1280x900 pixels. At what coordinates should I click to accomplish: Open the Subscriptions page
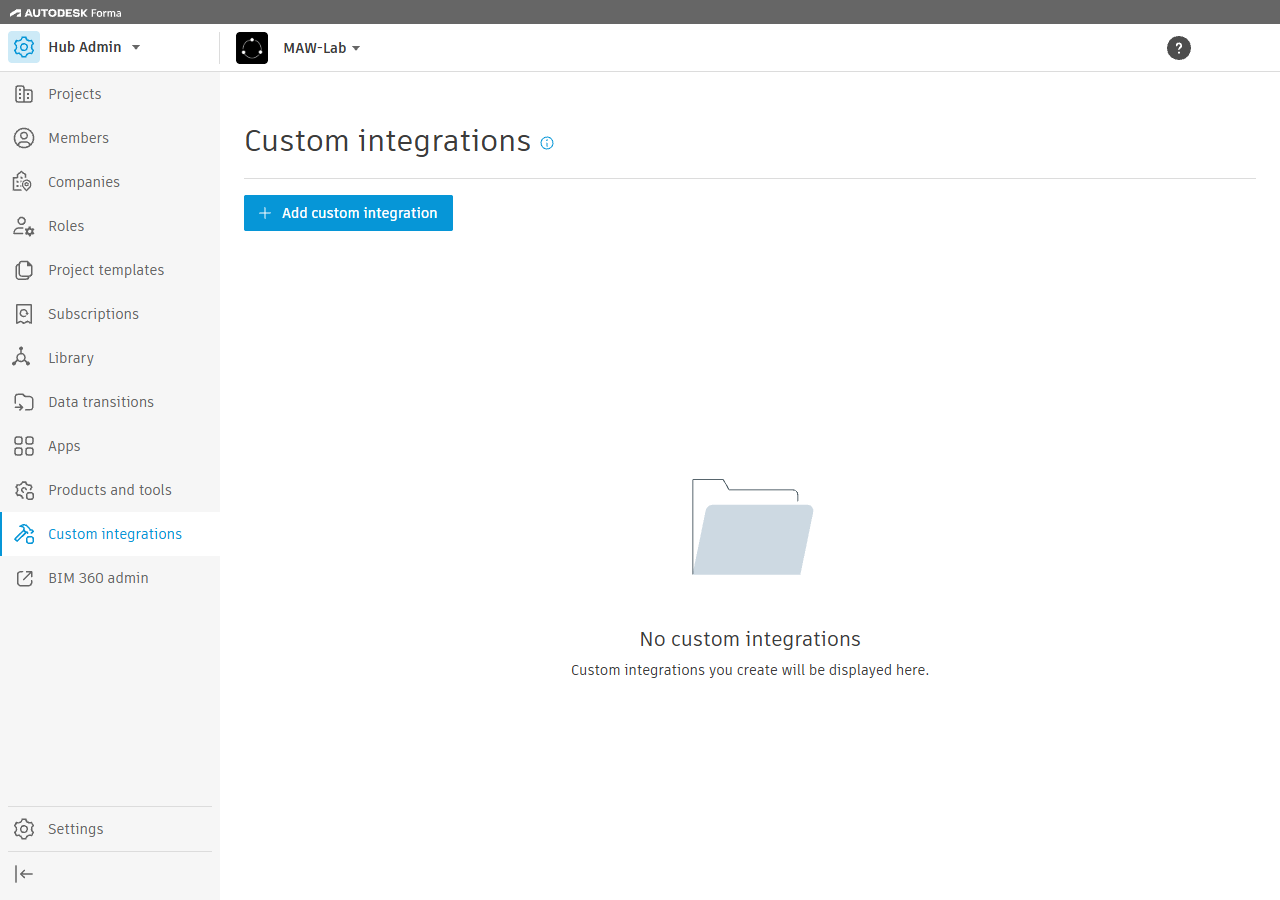(x=93, y=314)
